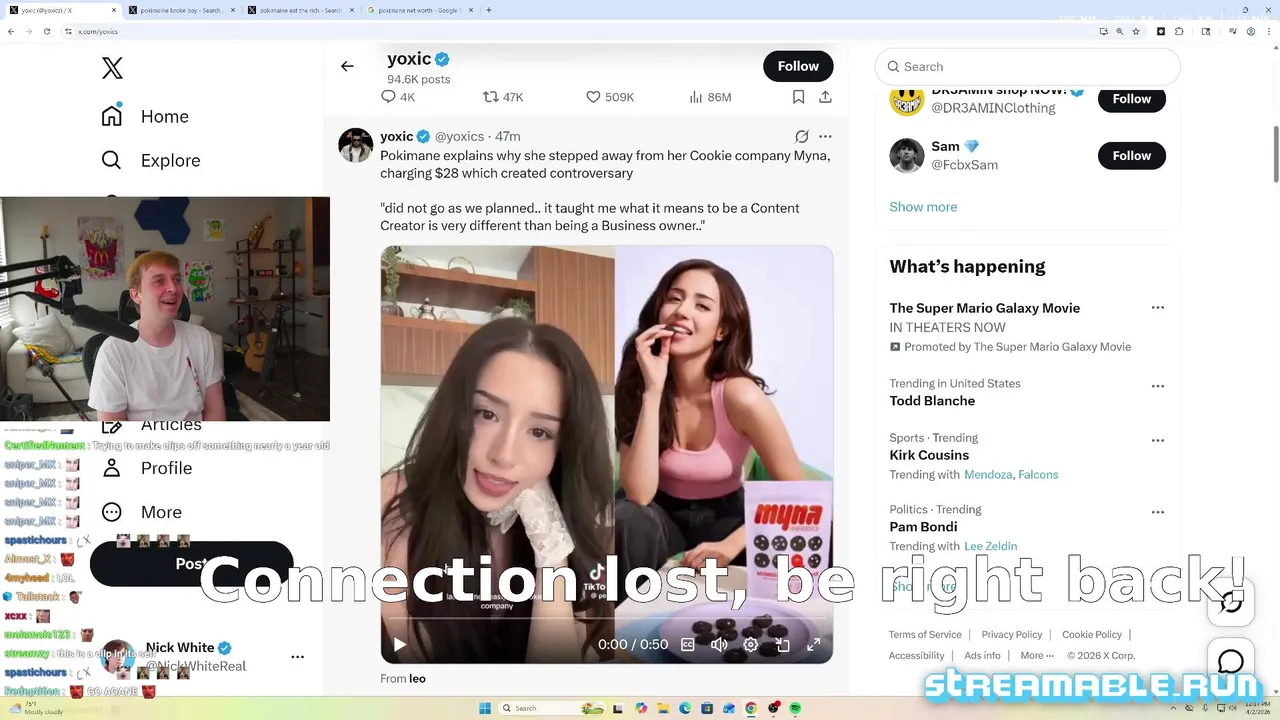Open options for Todd Blanche trend
Image resolution: width=1280 pixels, height=720 pixels.
point(1157,386)
